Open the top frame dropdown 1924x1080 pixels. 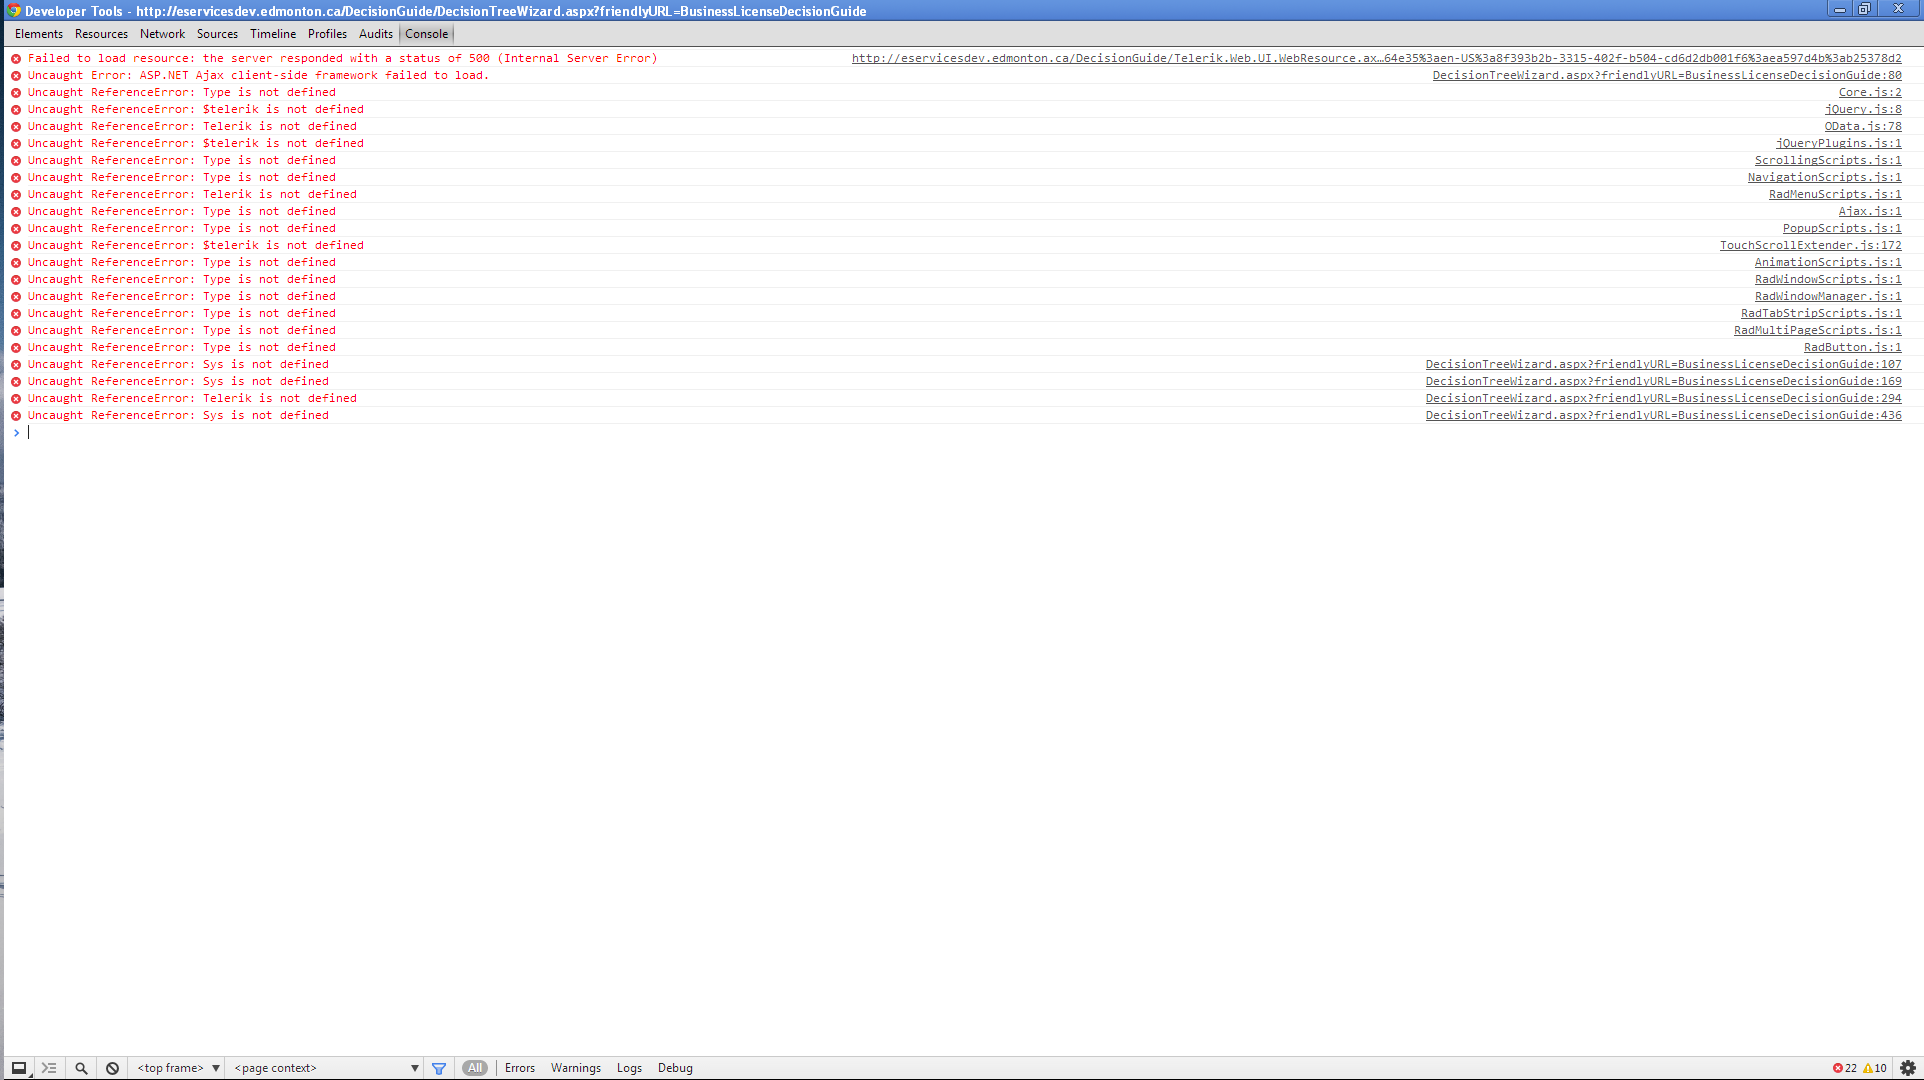point(178,1068)
